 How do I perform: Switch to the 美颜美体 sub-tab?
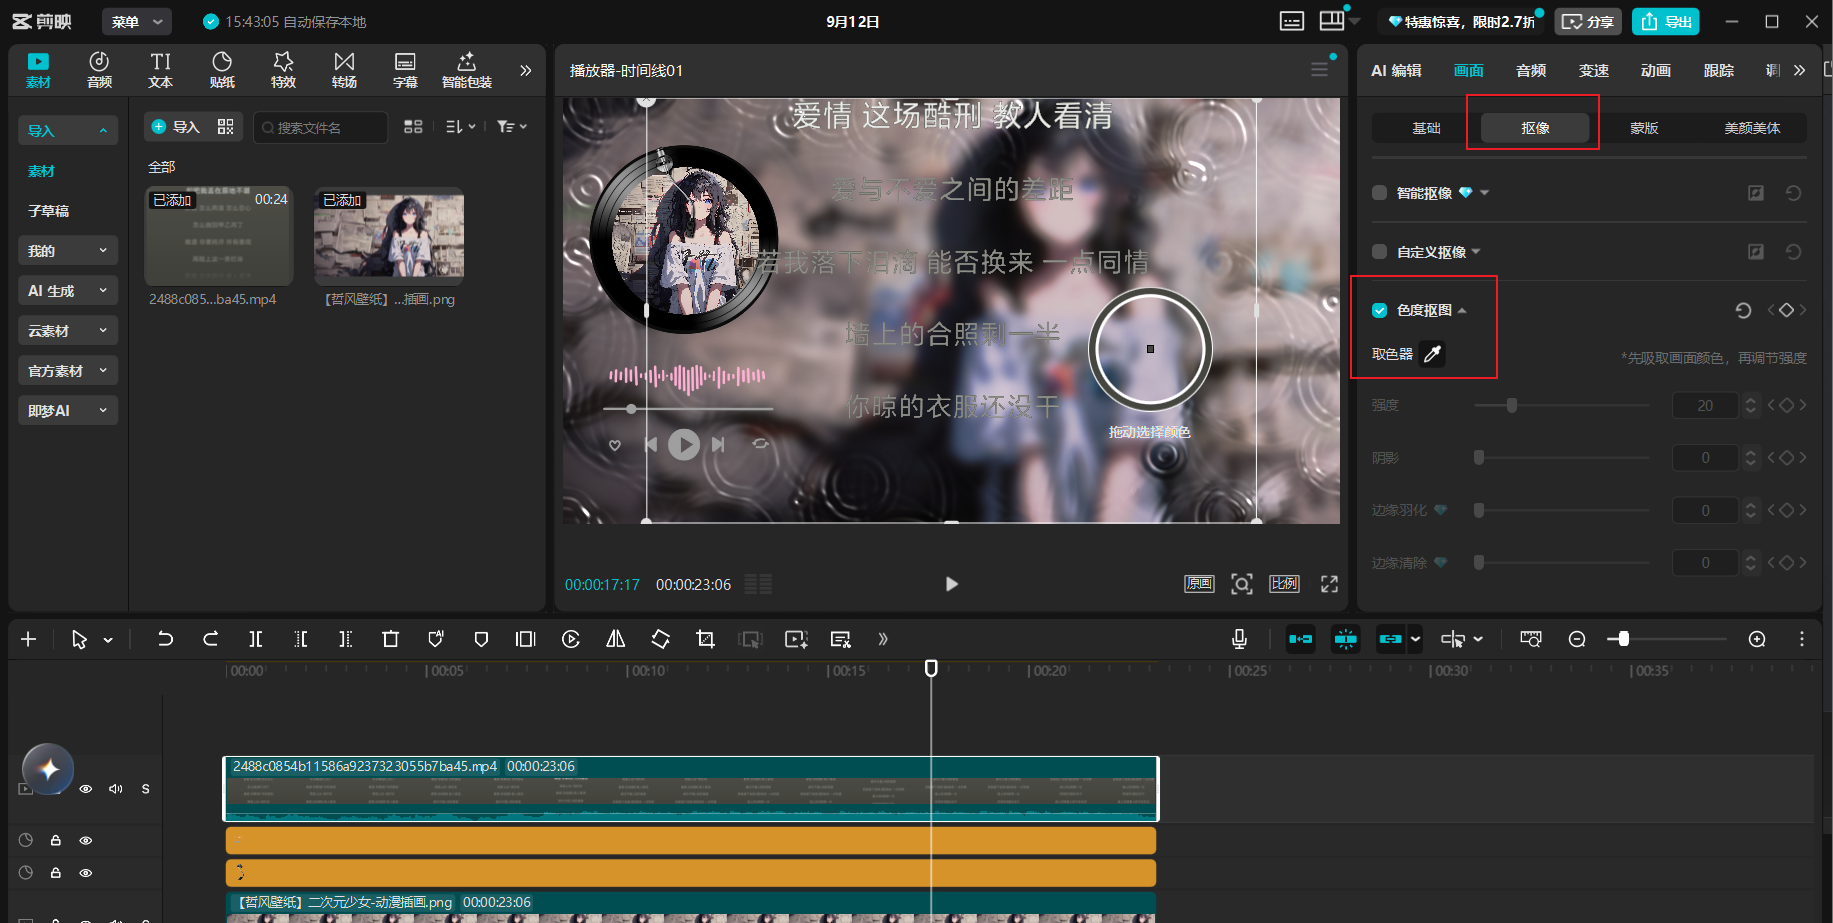[x=1752, y=128]
